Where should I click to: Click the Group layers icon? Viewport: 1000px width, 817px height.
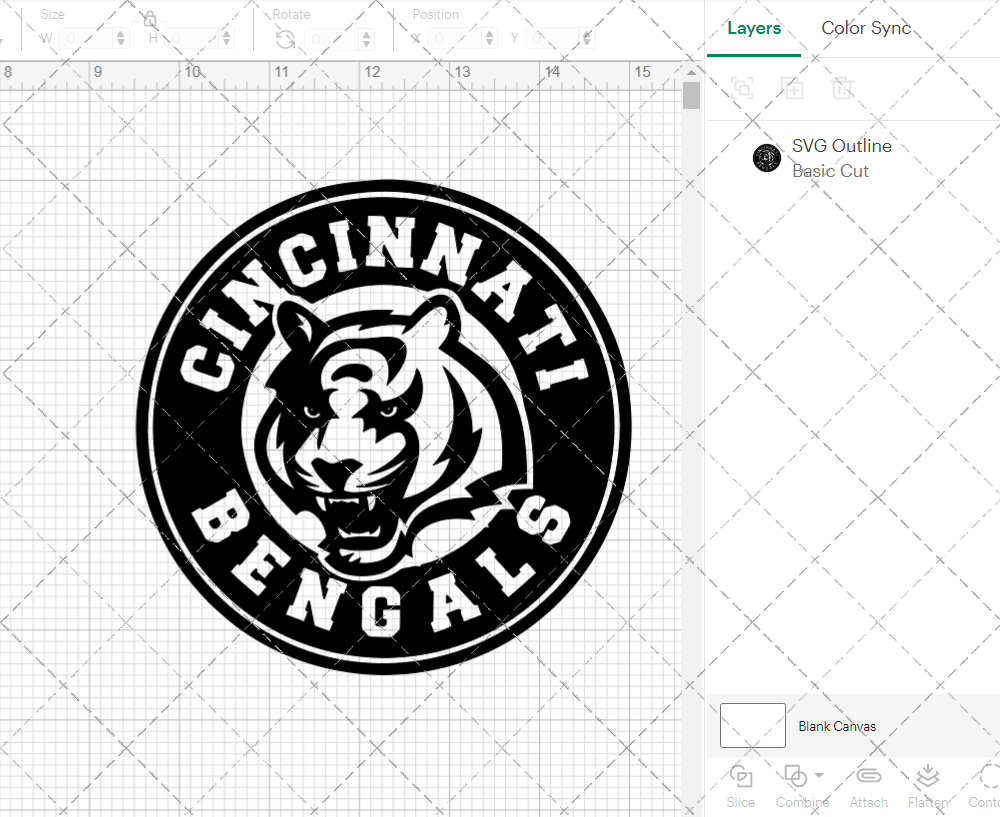[742, 88]
